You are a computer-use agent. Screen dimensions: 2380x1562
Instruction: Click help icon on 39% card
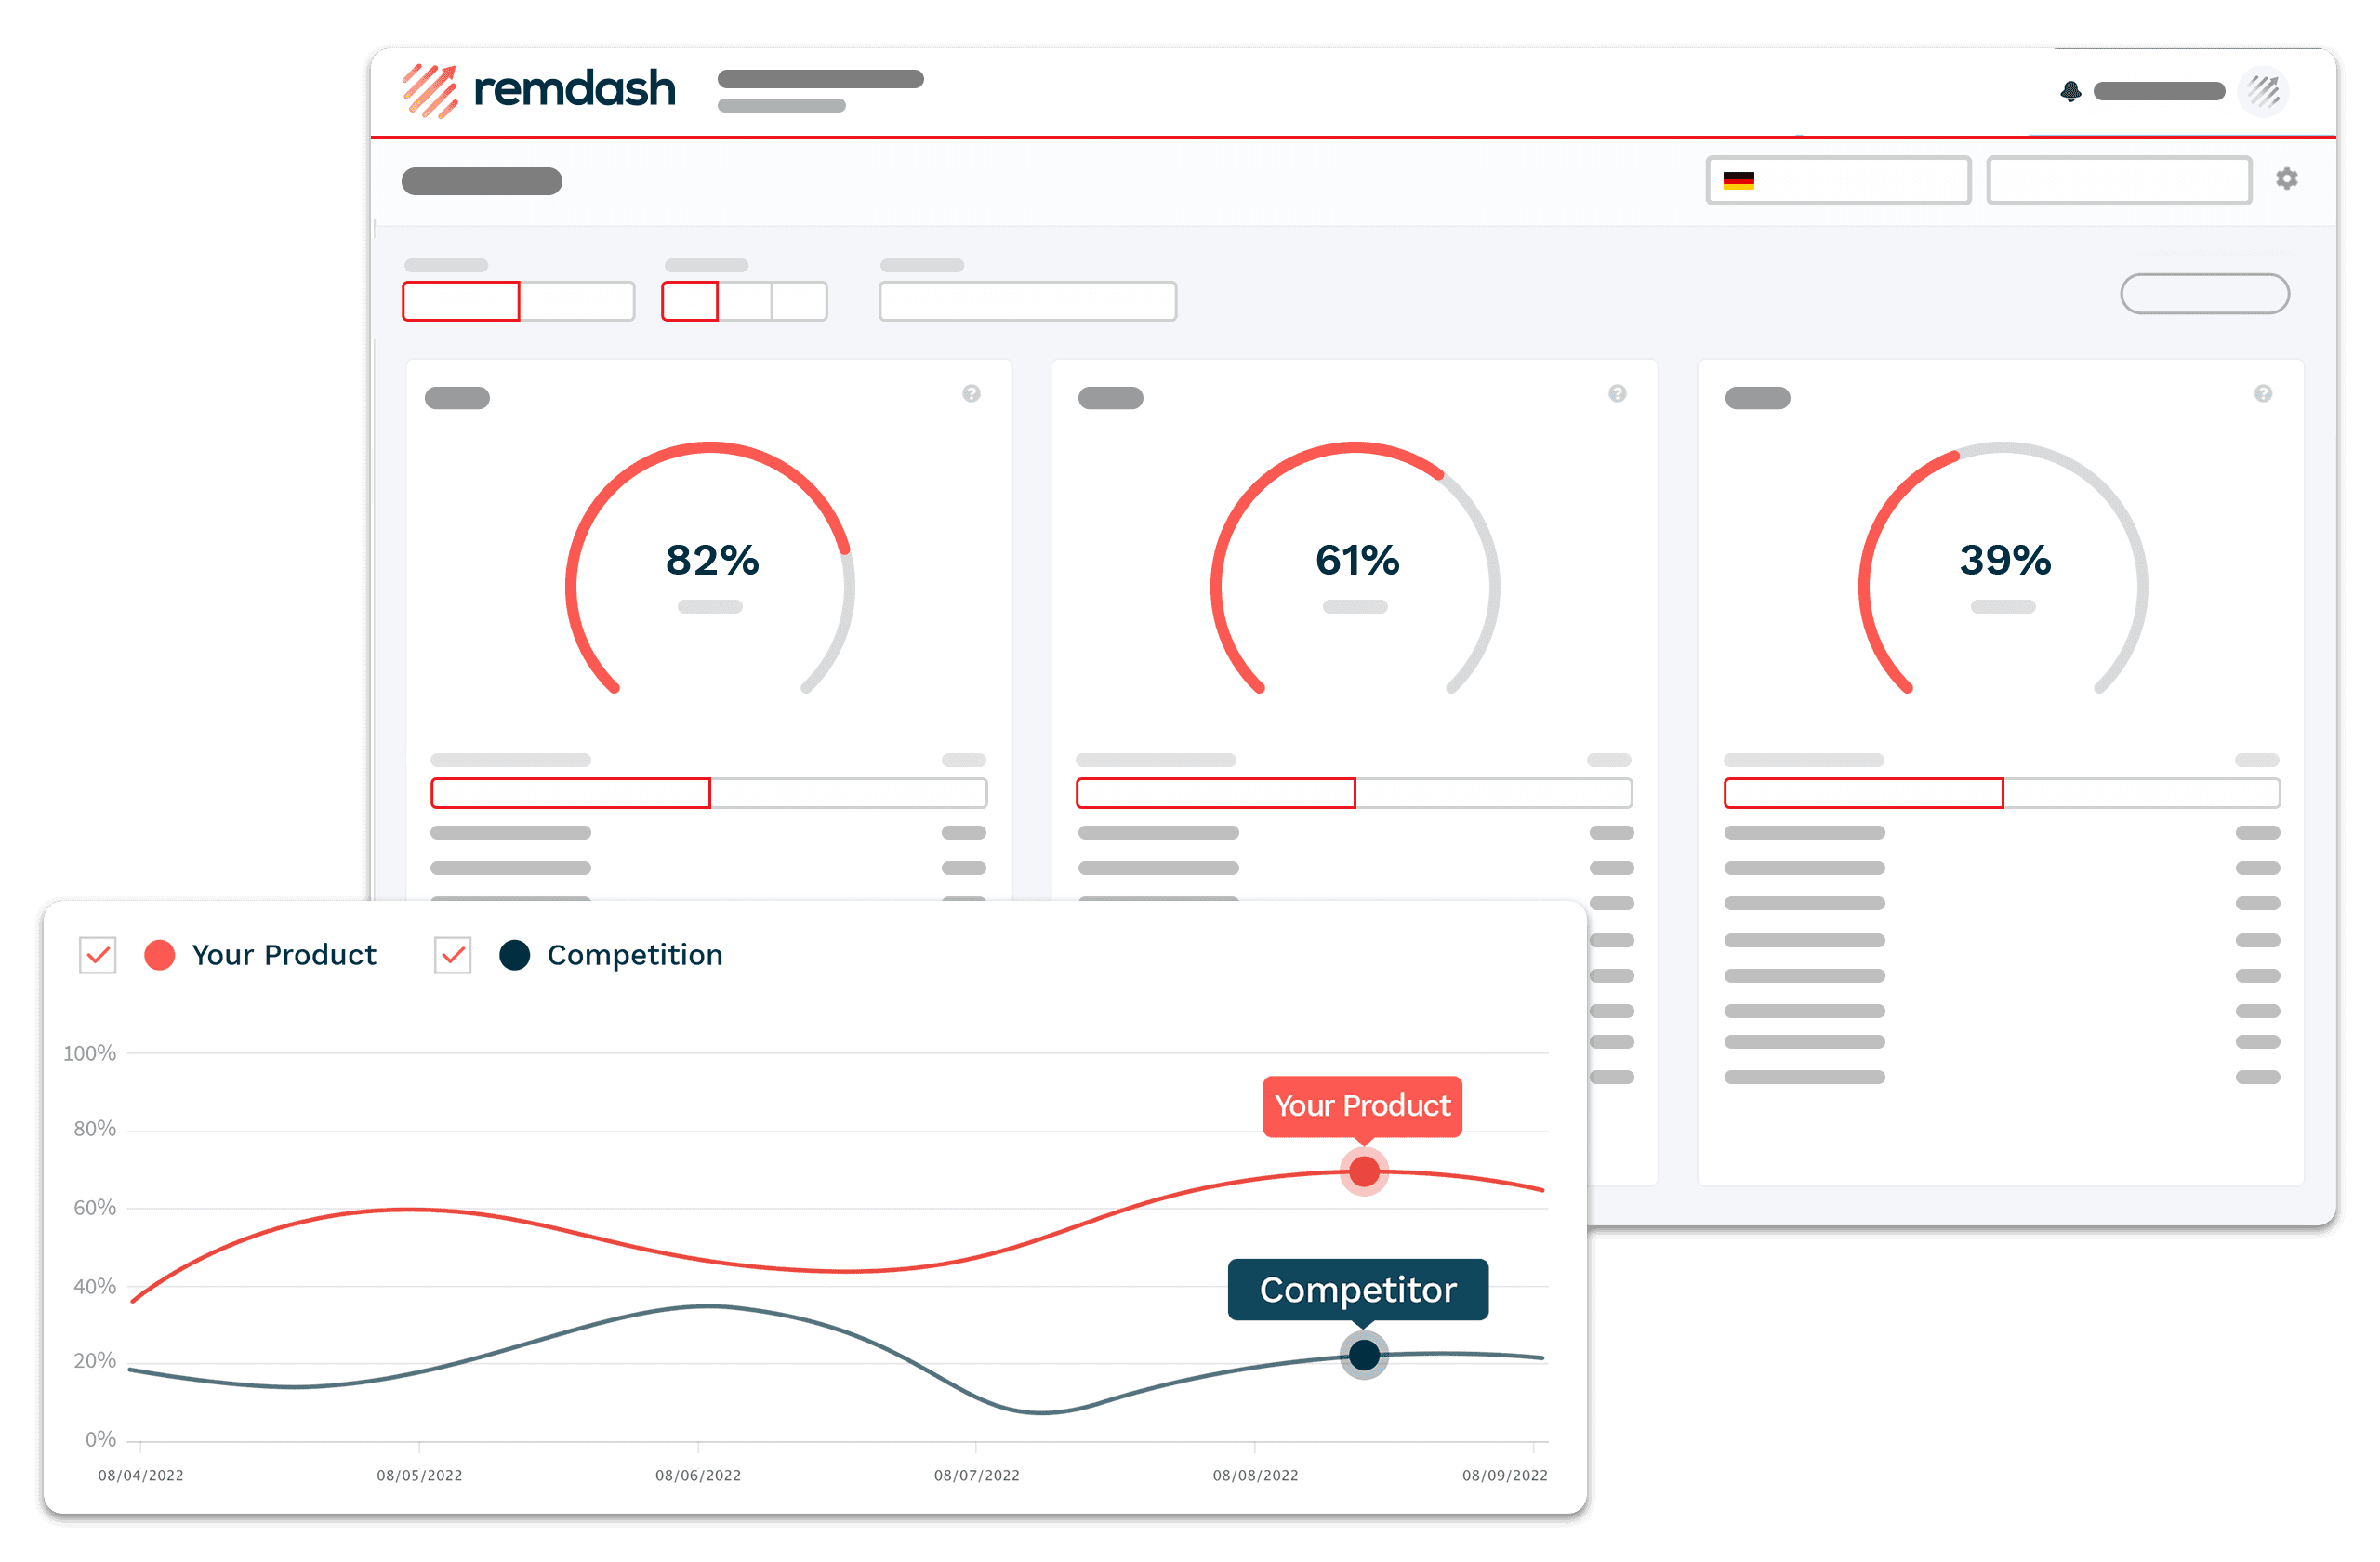click(x=2263, y=393)
